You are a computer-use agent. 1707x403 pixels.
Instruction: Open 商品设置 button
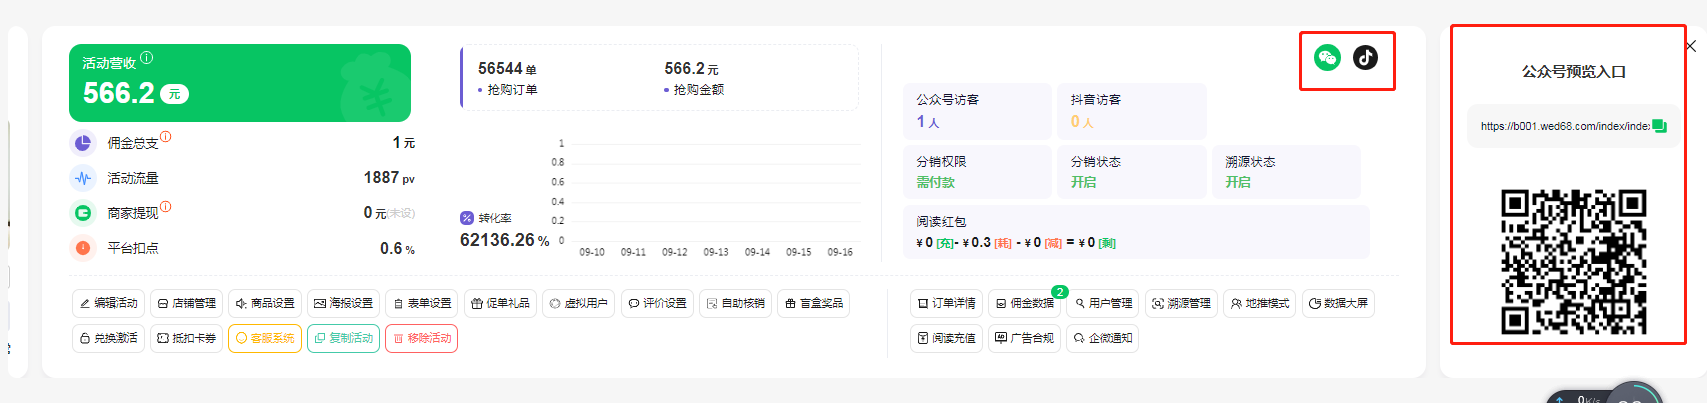(265, 303)
